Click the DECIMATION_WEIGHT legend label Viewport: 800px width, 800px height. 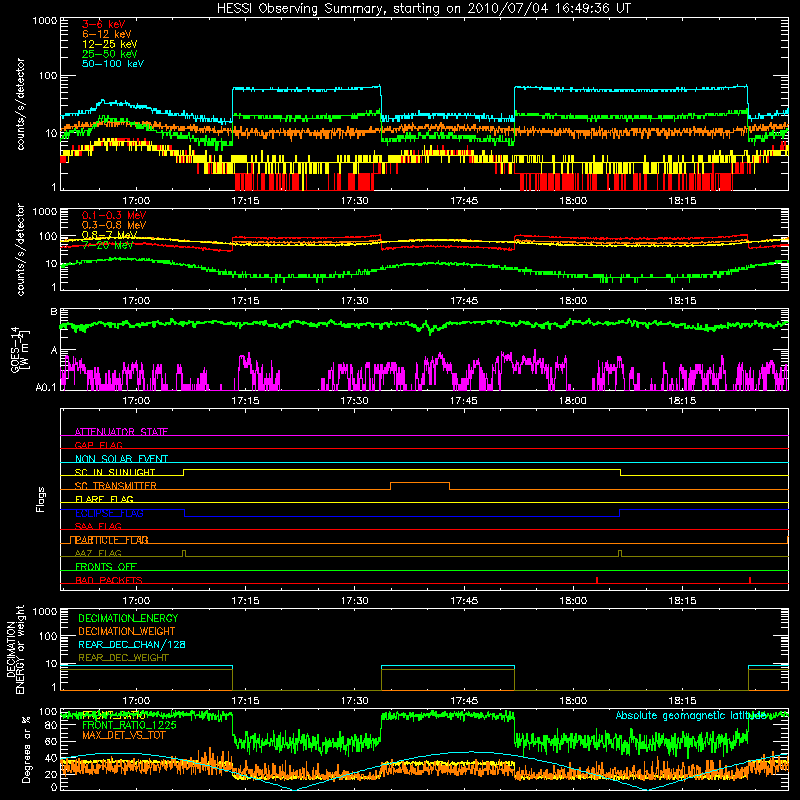127,631
